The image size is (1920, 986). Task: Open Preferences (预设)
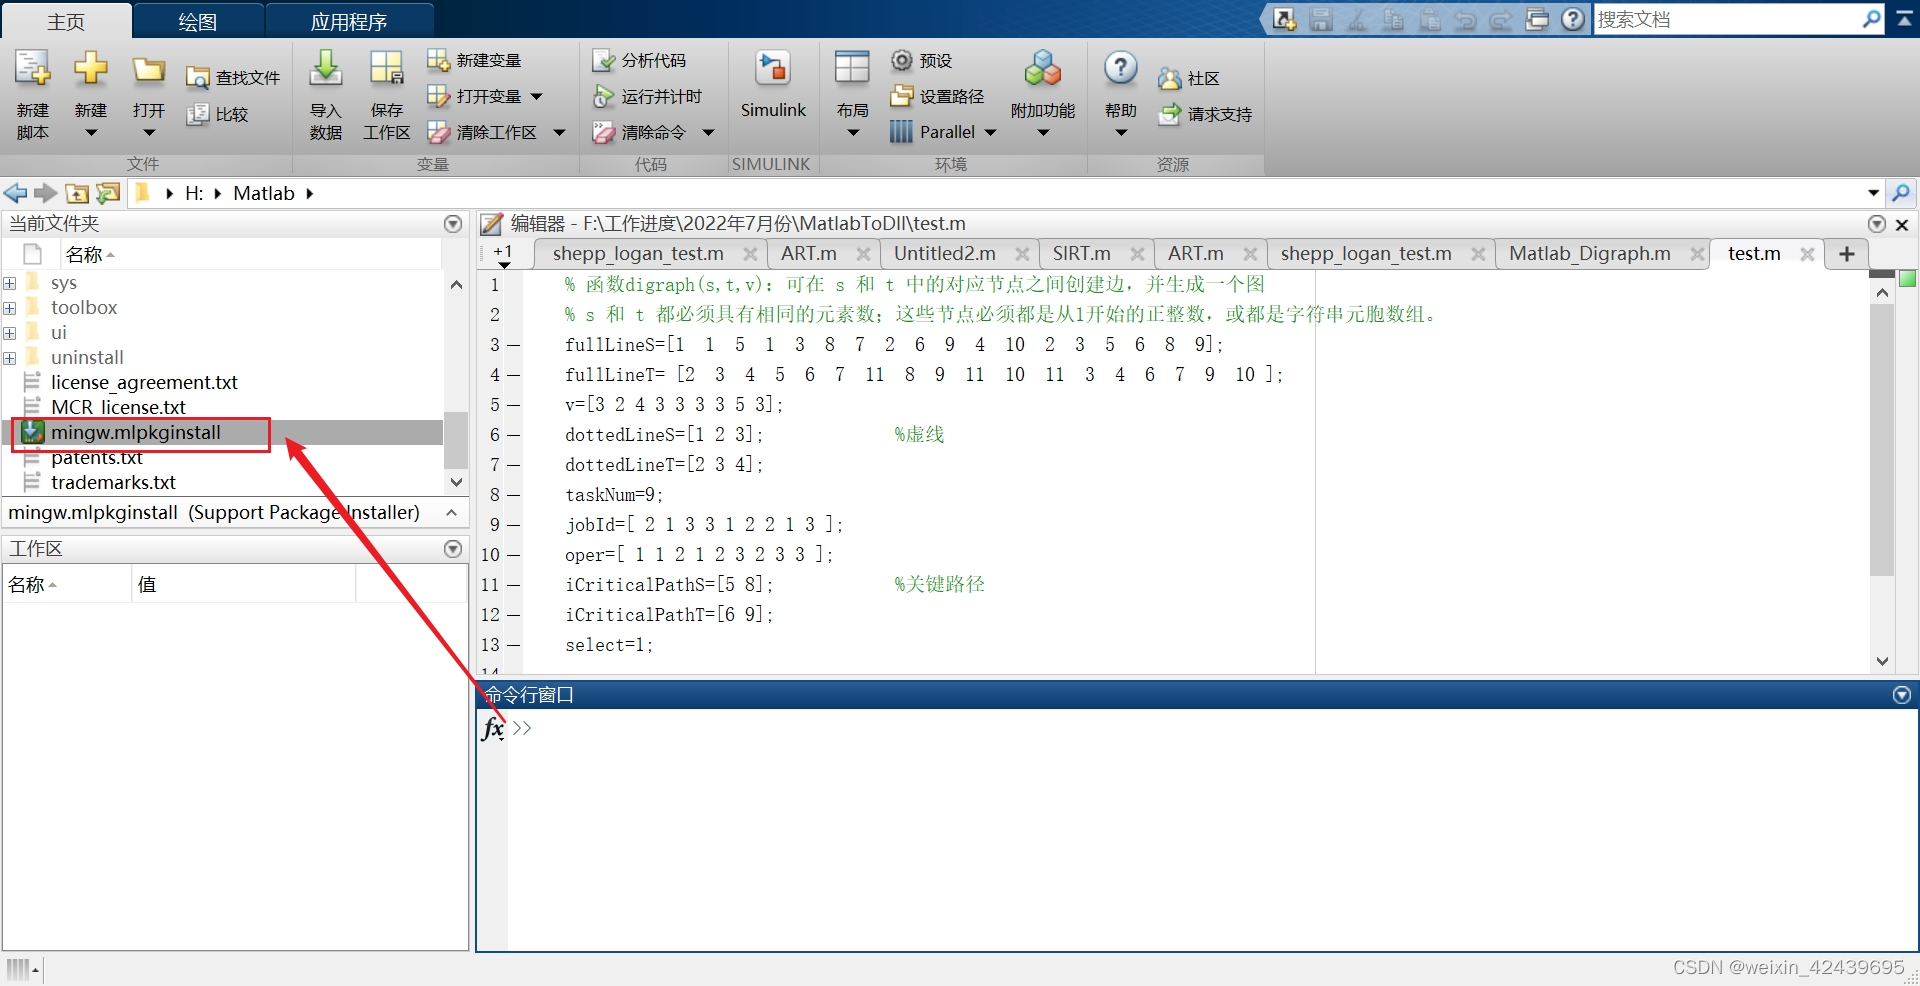921,61
